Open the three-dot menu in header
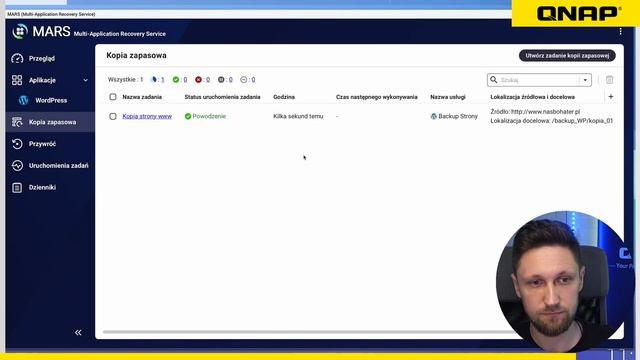The image size is (640, 360). coord(620,31)
